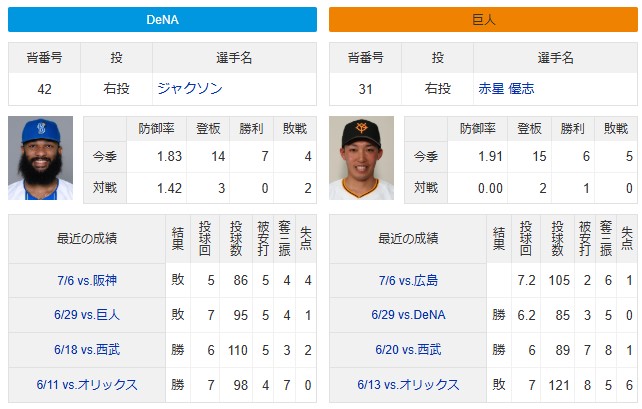Click the 巨人 最近の成績 table header
This screenshot has width=642, height=409.
(x=408, y=238)
